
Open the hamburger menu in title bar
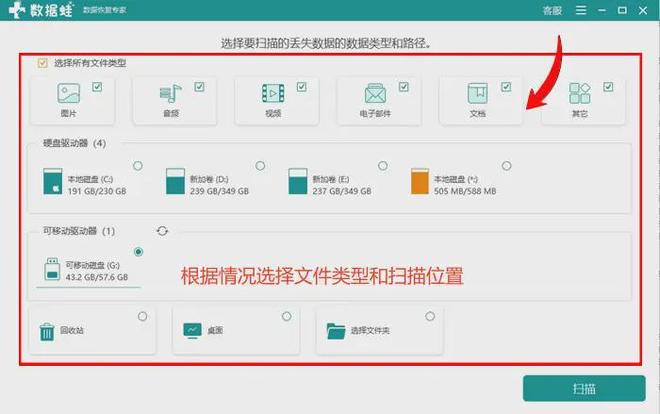click(581, 10)
